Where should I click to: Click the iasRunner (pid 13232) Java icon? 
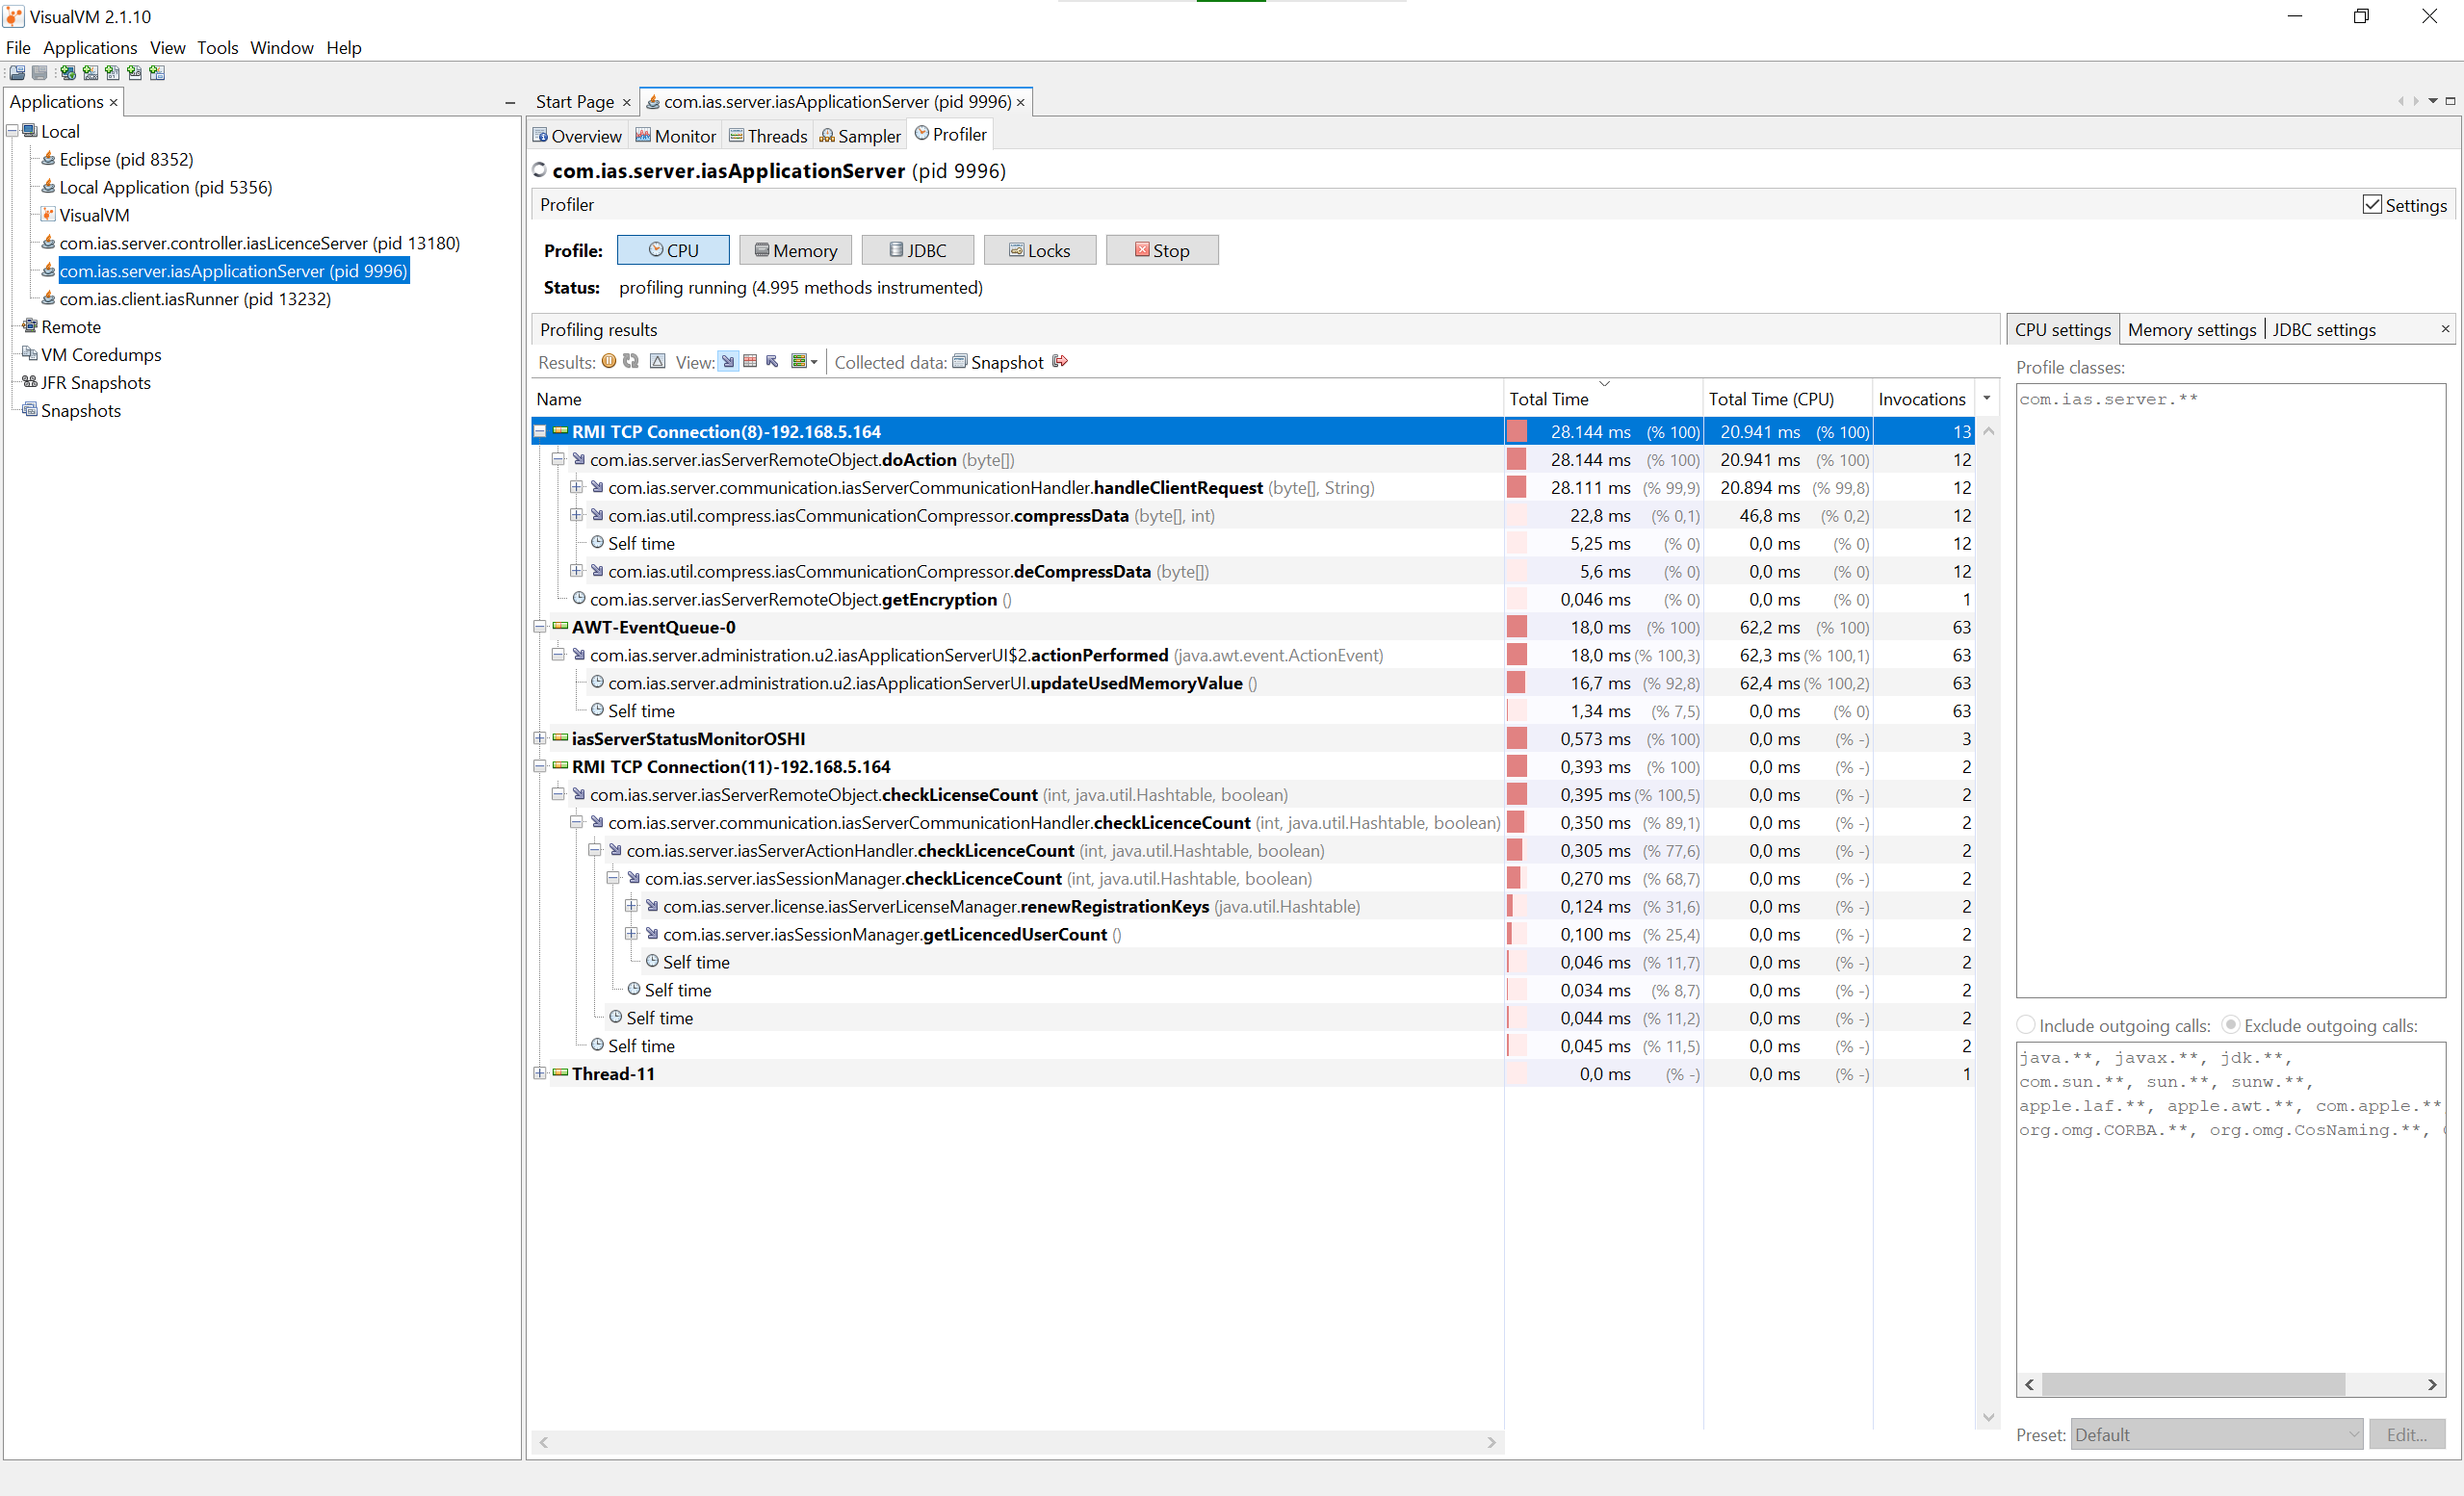click(48, 299)
